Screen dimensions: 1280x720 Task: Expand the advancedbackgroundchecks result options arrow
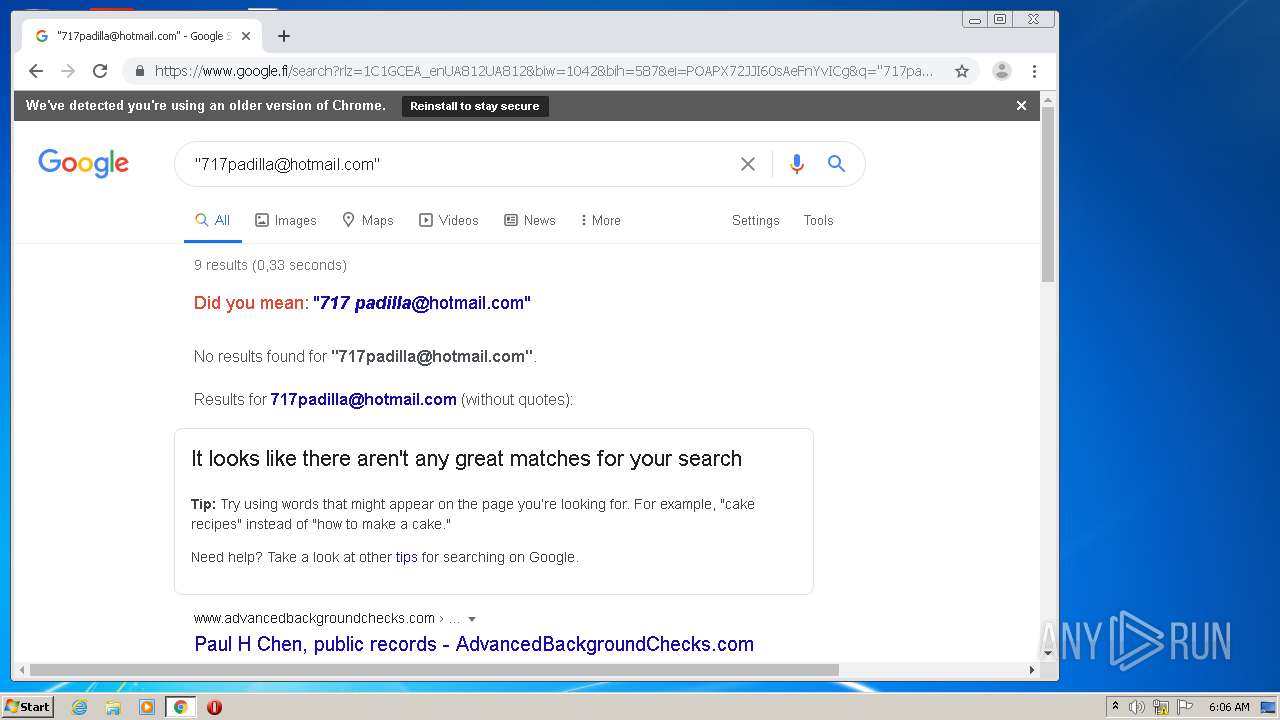[472, 619]
